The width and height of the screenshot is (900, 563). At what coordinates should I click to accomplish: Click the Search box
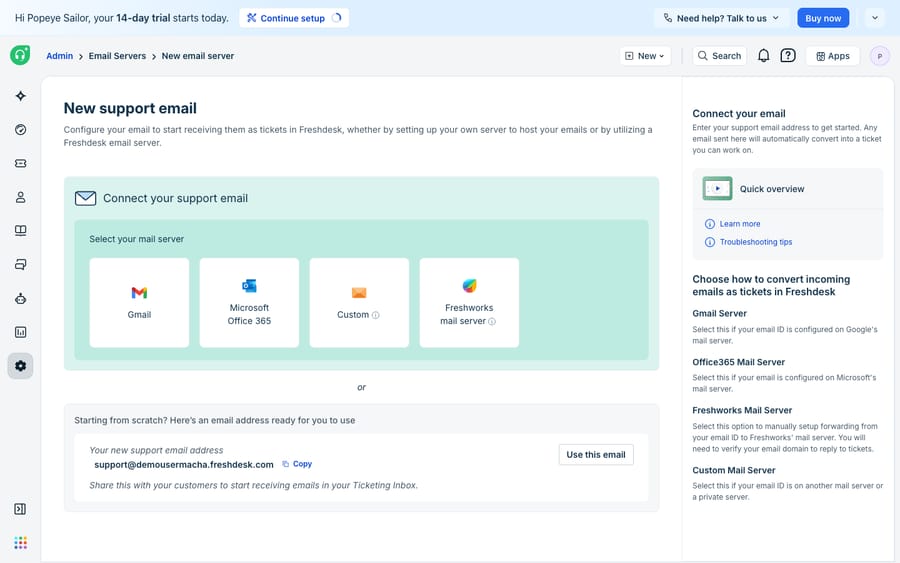pyautogui.click(x=719, y=56)
